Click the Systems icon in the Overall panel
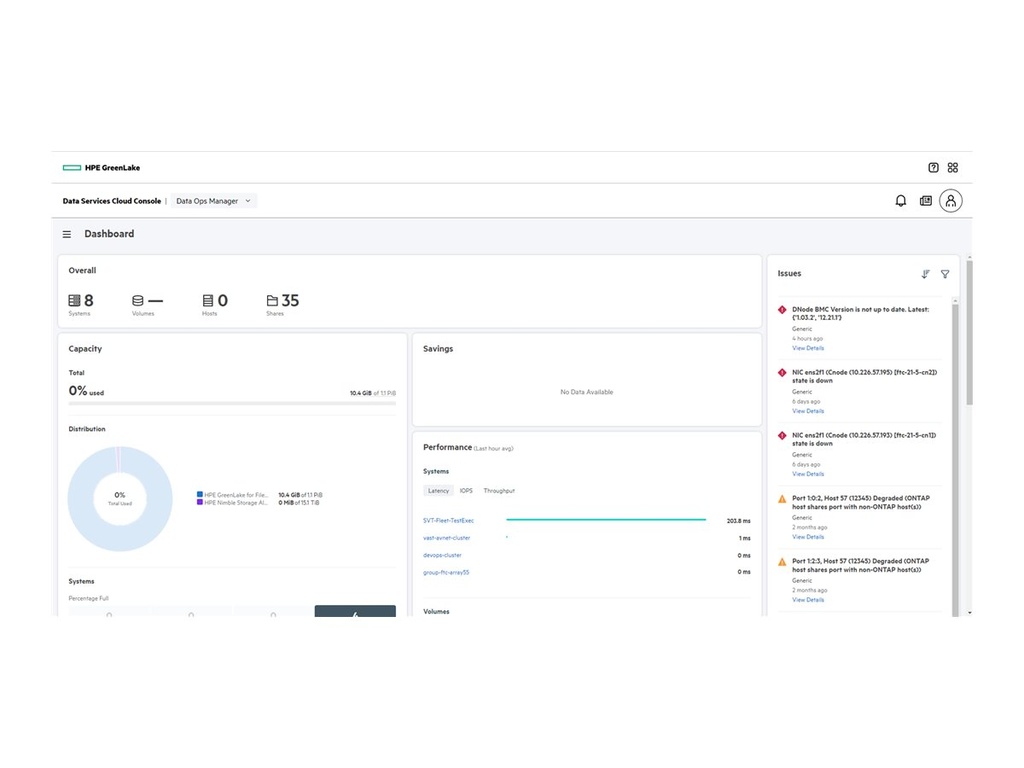1024x768 pixels. point(73,301)
